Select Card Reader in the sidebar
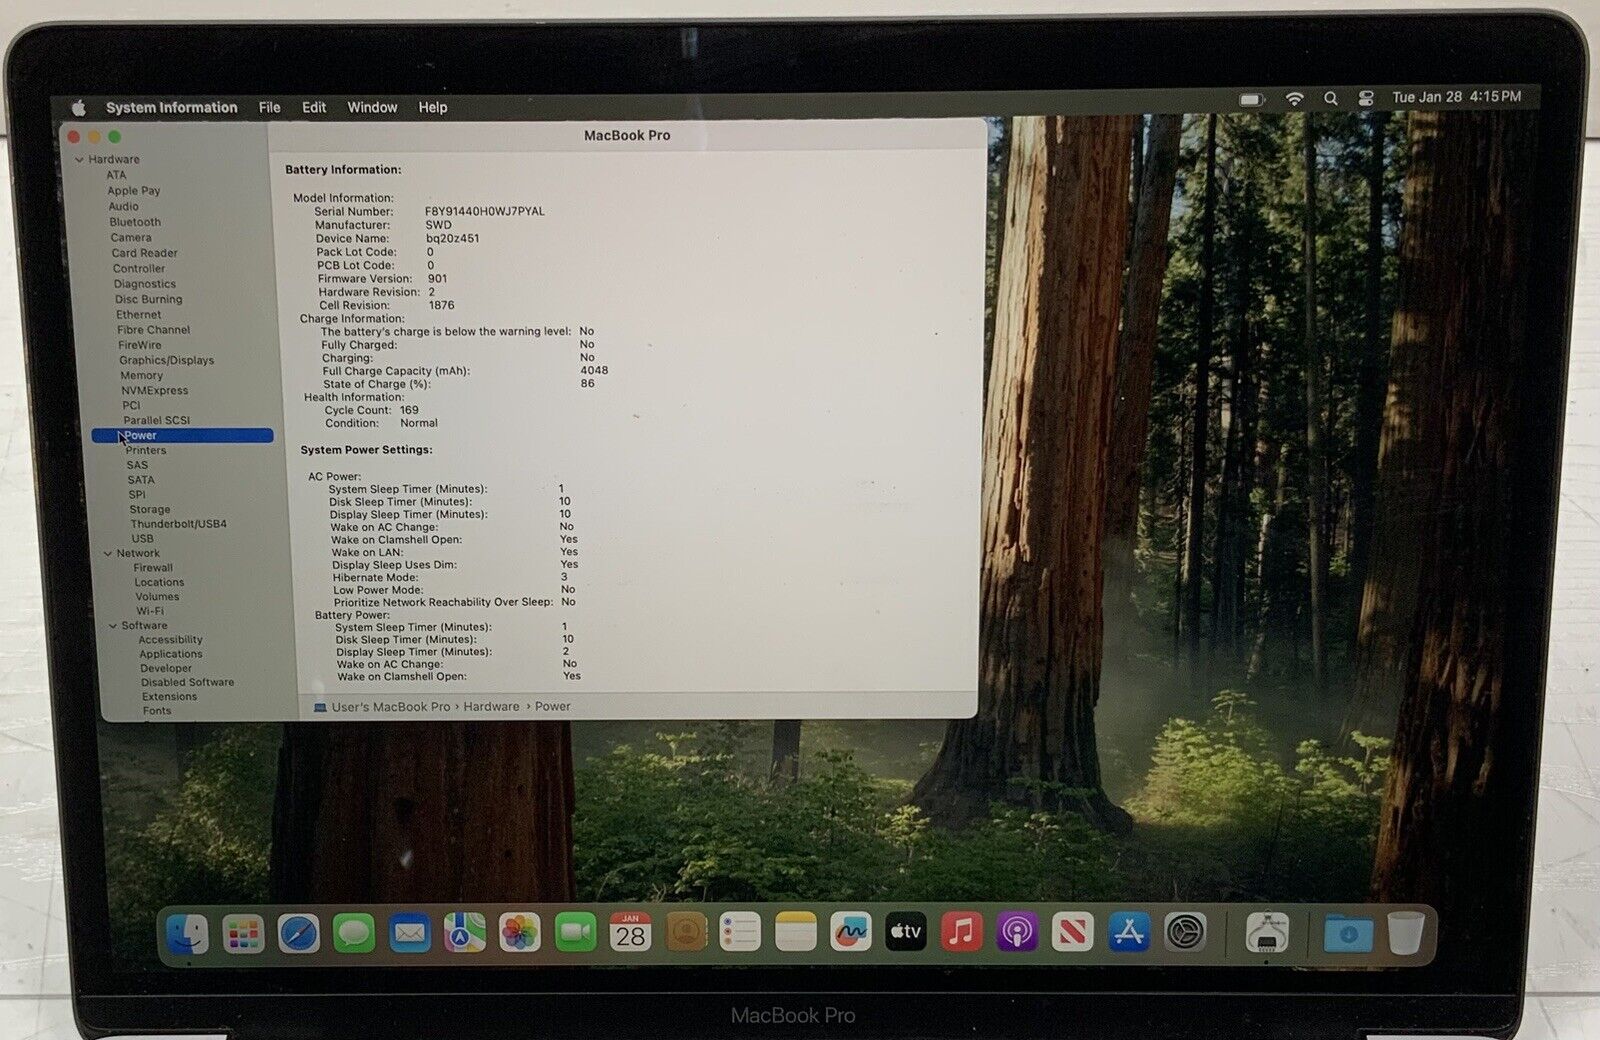The width and height of the screenshot is (1600, 1040). [145, 253]
